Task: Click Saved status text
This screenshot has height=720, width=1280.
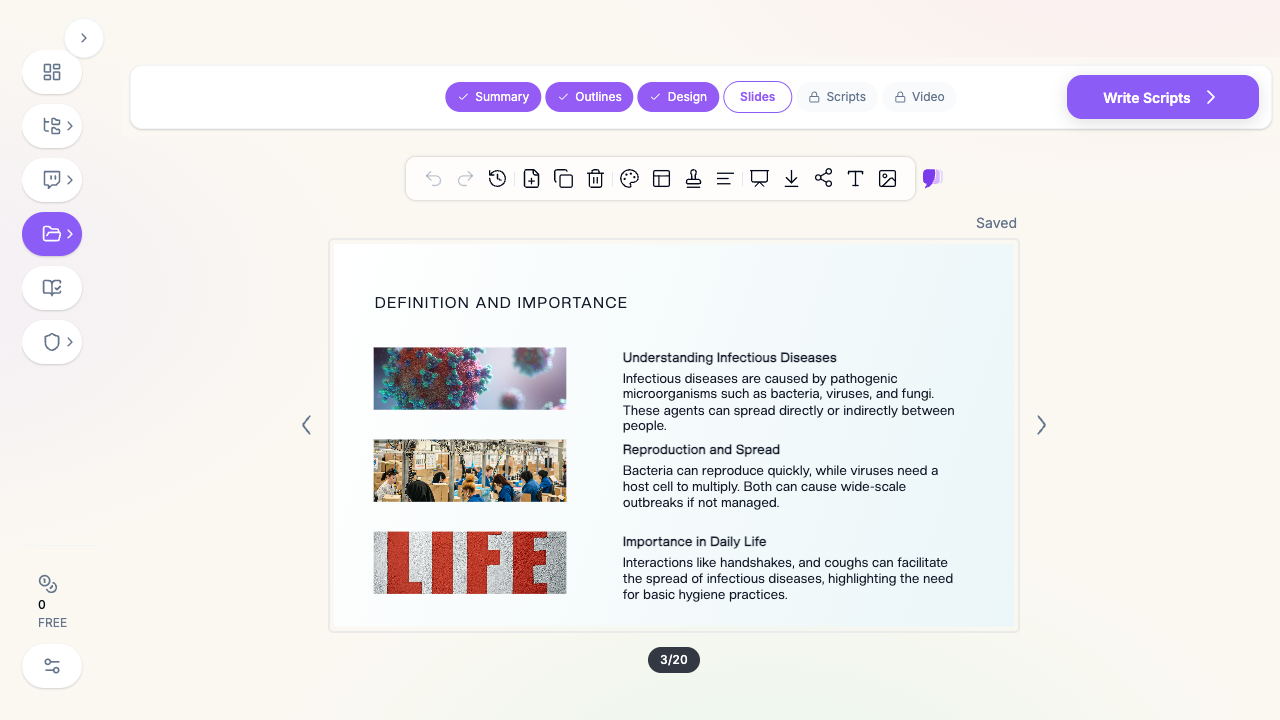Action: pyautogui.click(x=996, y=223)
